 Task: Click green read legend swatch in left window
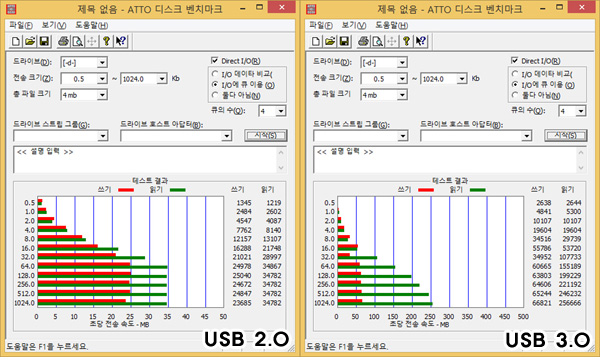click(178, 190)
